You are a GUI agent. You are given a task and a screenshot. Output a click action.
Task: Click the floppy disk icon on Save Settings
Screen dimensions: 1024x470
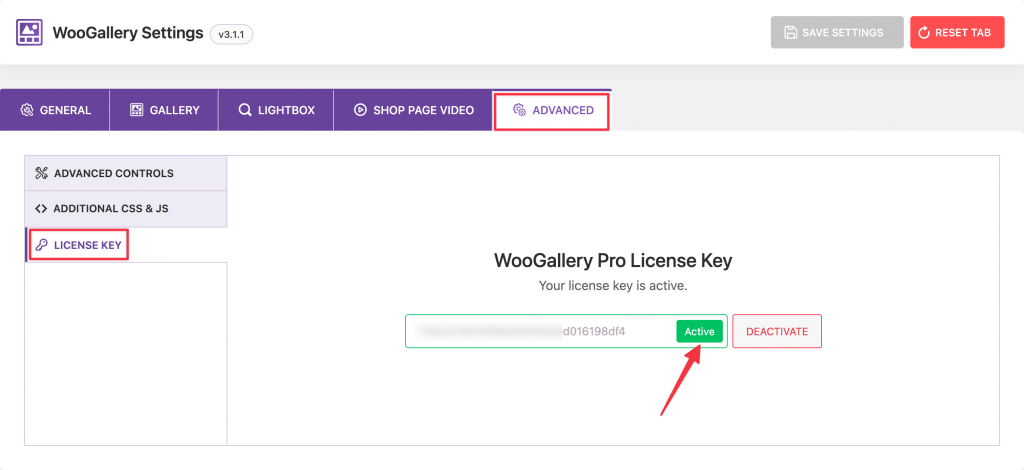790,33
